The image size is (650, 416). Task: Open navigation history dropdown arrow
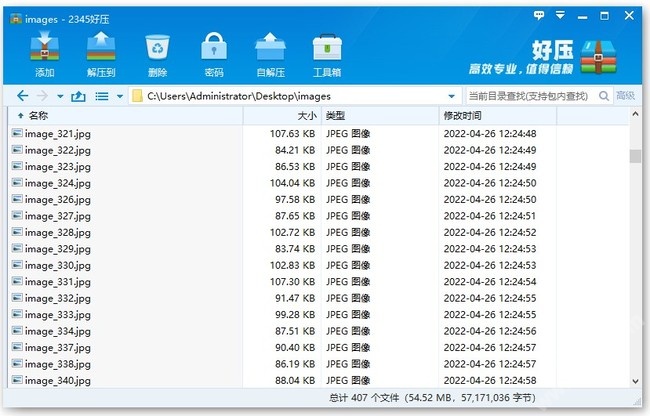tap(59, 96)
